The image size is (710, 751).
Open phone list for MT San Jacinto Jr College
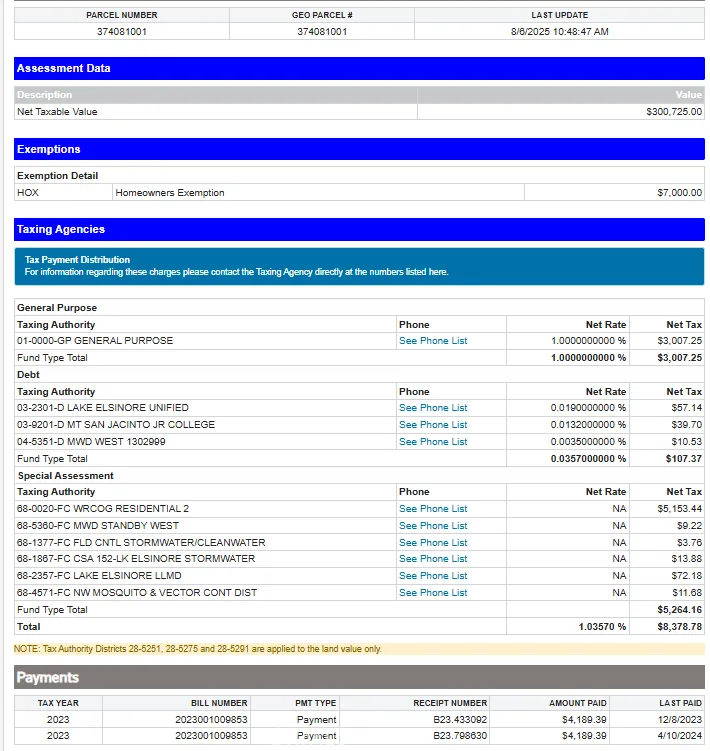(433, 424)
